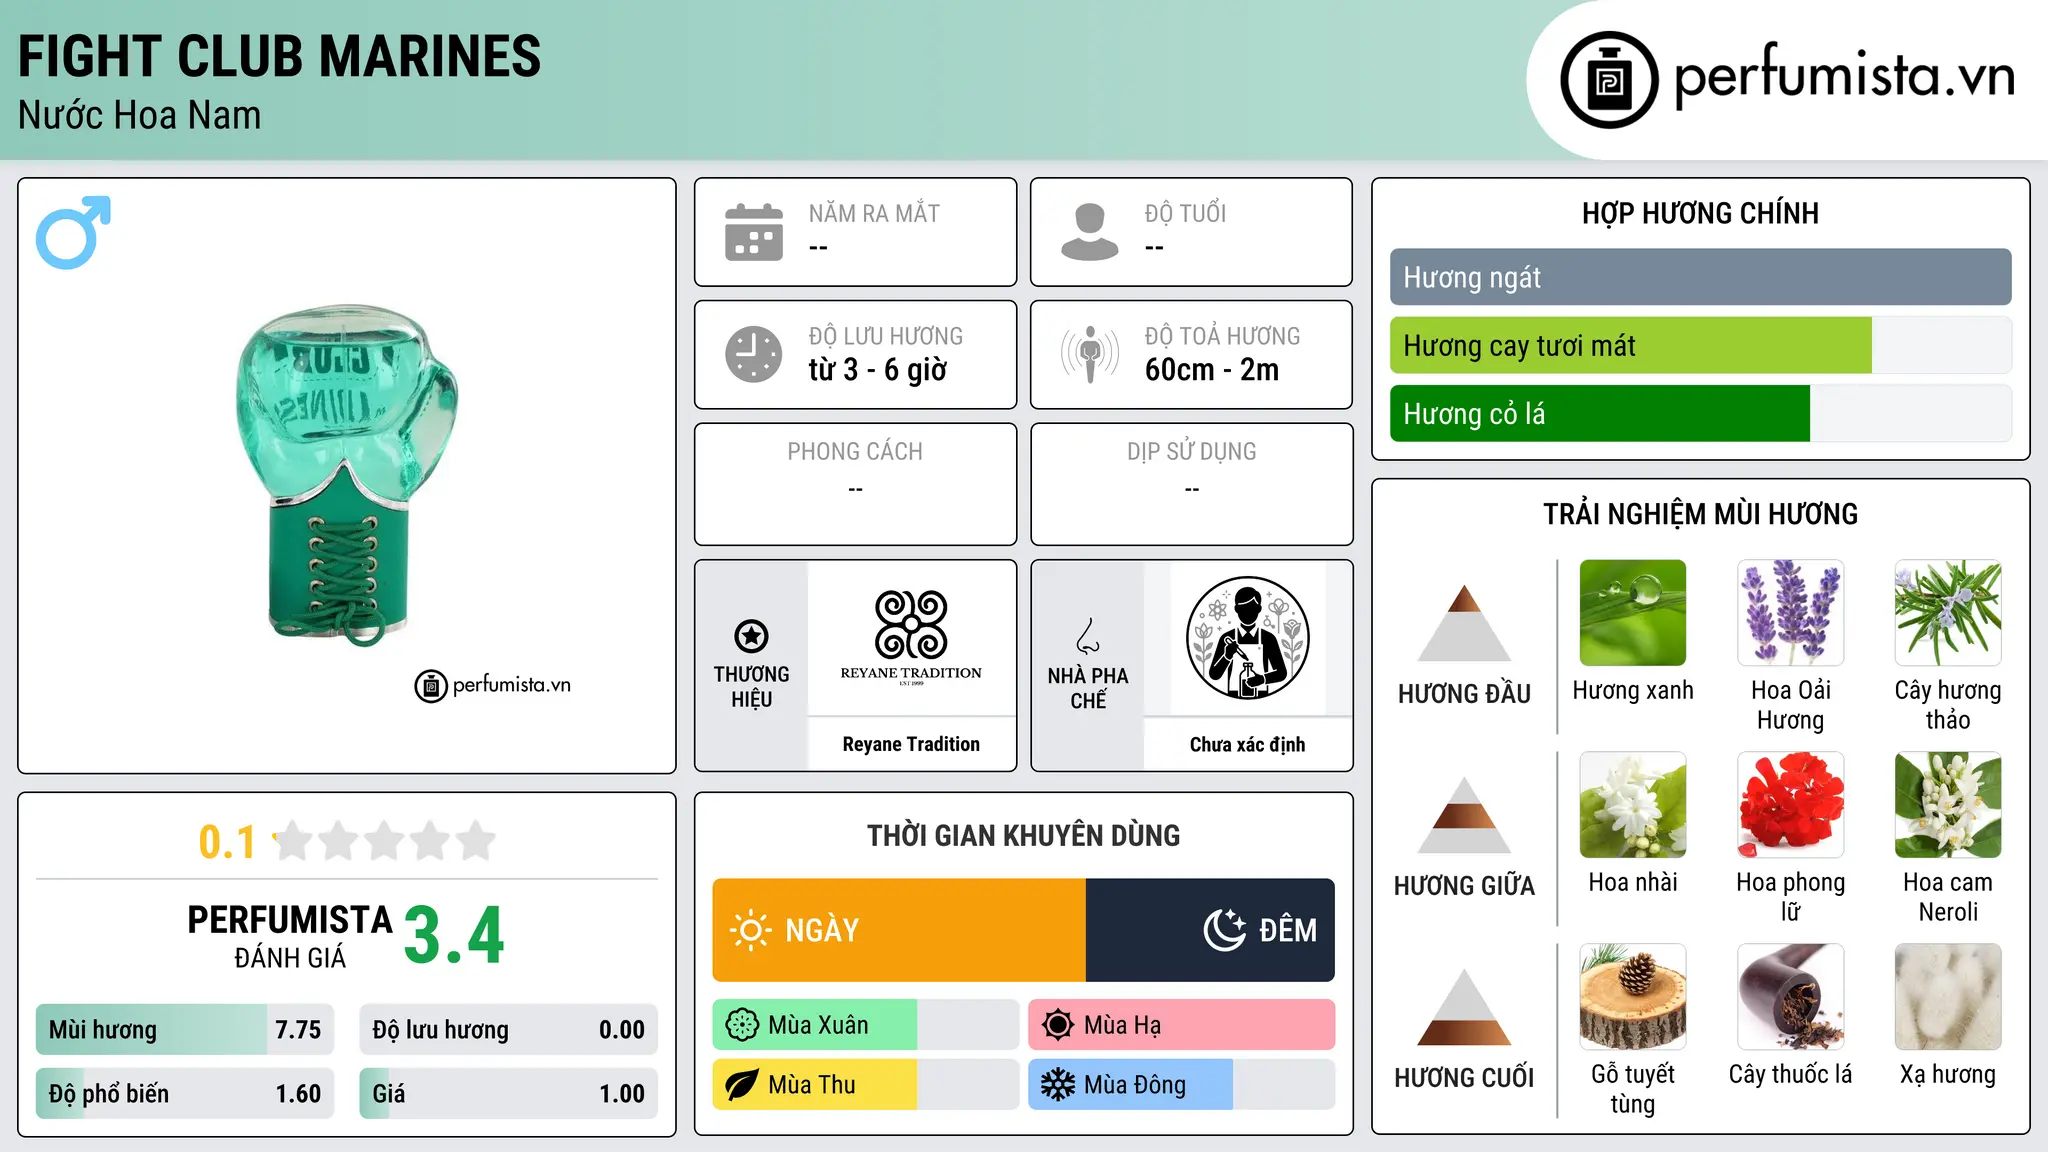Click the nose icon above Nhà pha chế

(1088, 636)
